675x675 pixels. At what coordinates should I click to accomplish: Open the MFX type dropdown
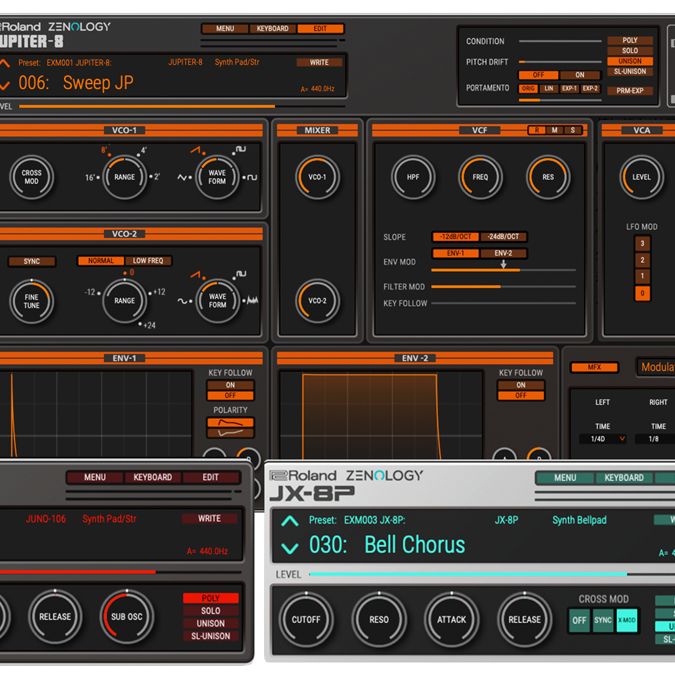click(656, 367)
